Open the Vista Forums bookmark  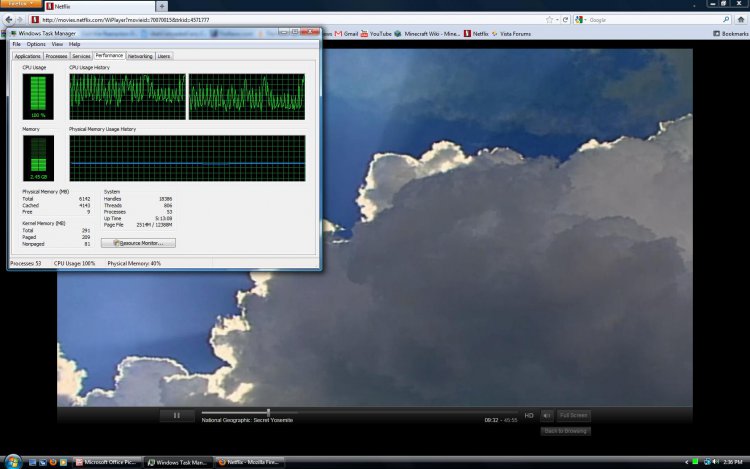pos(511,33)
